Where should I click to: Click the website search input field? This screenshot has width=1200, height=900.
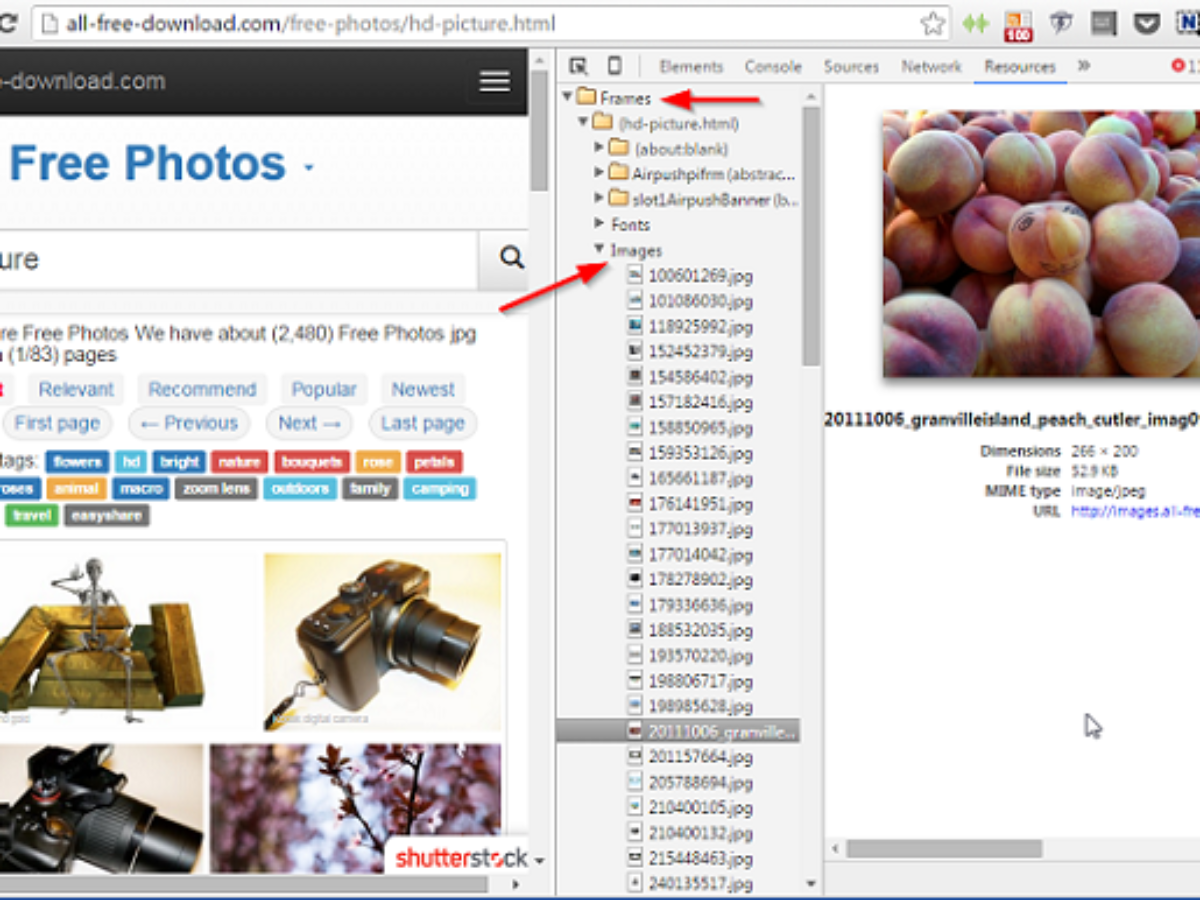tap(239, 259)
